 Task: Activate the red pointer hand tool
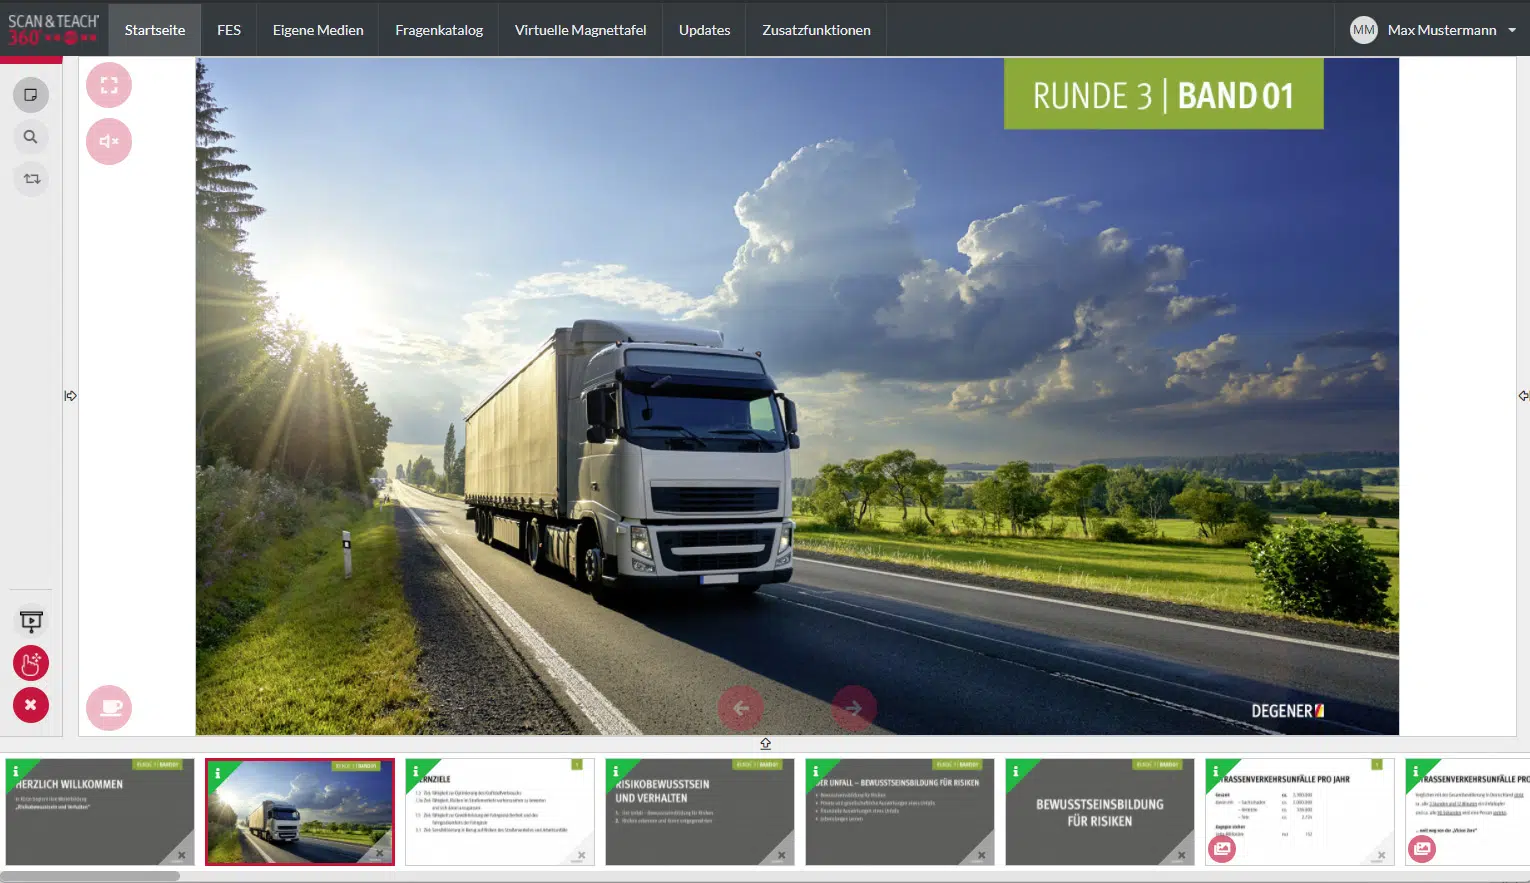[31, 663]
